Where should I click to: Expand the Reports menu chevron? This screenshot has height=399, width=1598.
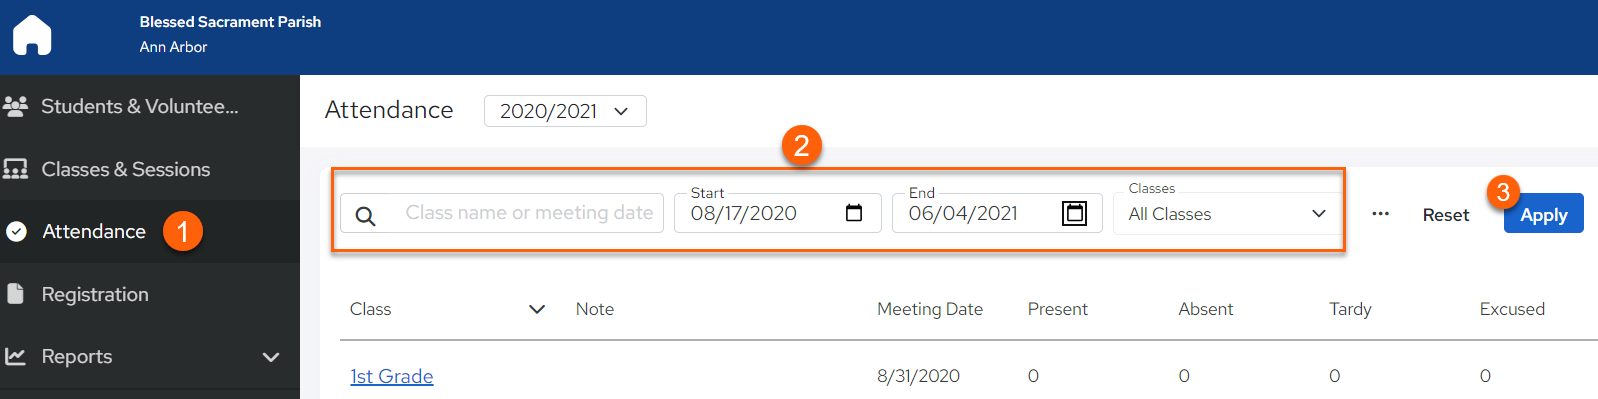pyautogui.click(x=270, y=357)
